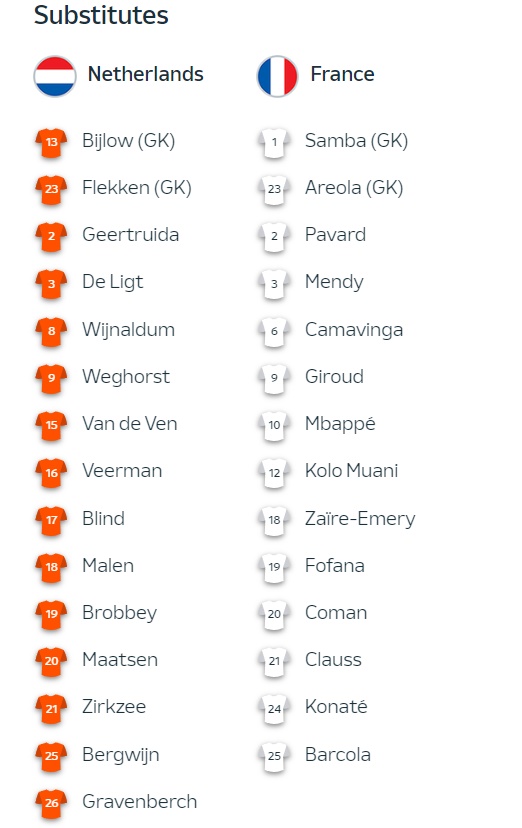Click Samba's white number 1 shirt icon
Screen dimensions: 522x828
click(274, 143)
